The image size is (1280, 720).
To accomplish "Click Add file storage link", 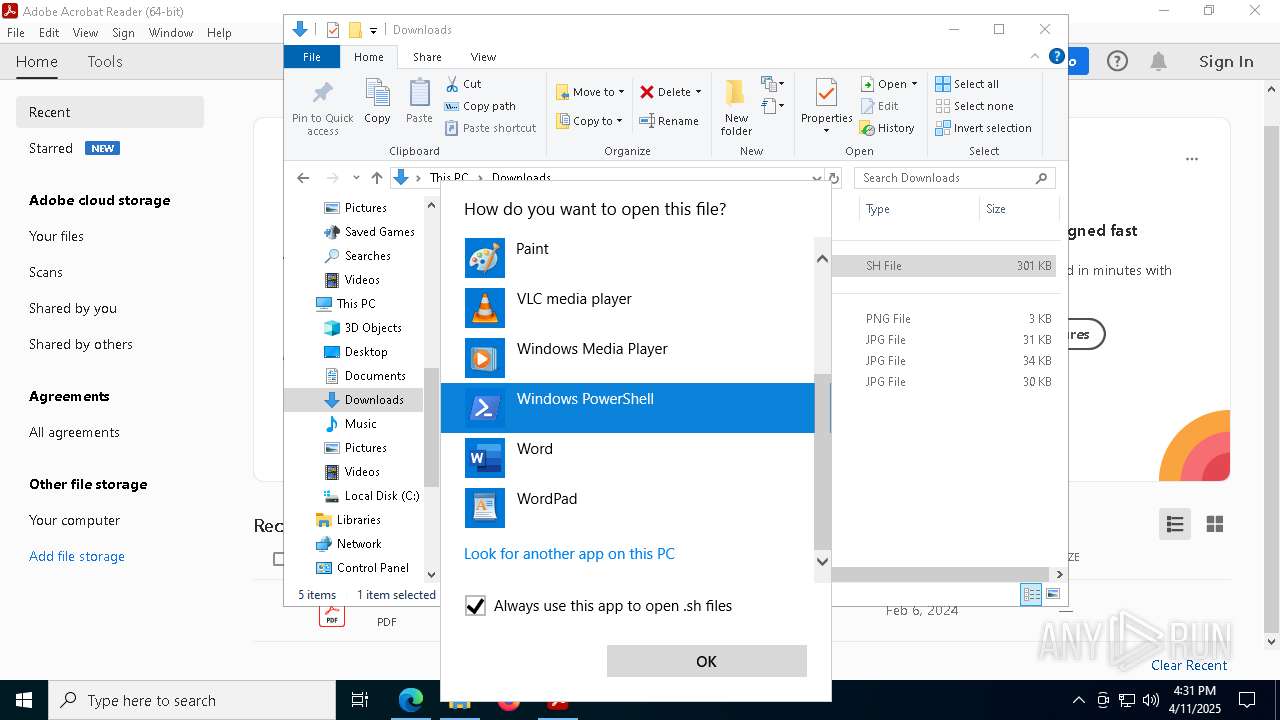I will coord(77,556).
